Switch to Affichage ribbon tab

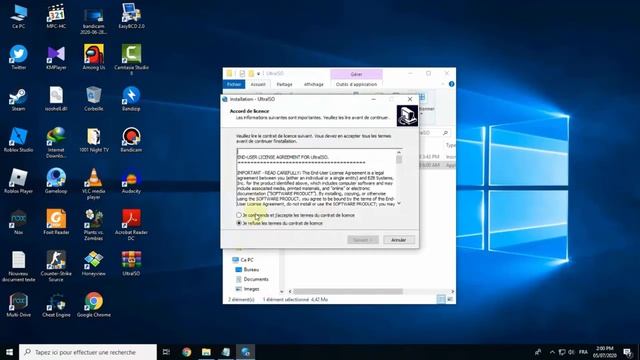[x=313, y=84]
